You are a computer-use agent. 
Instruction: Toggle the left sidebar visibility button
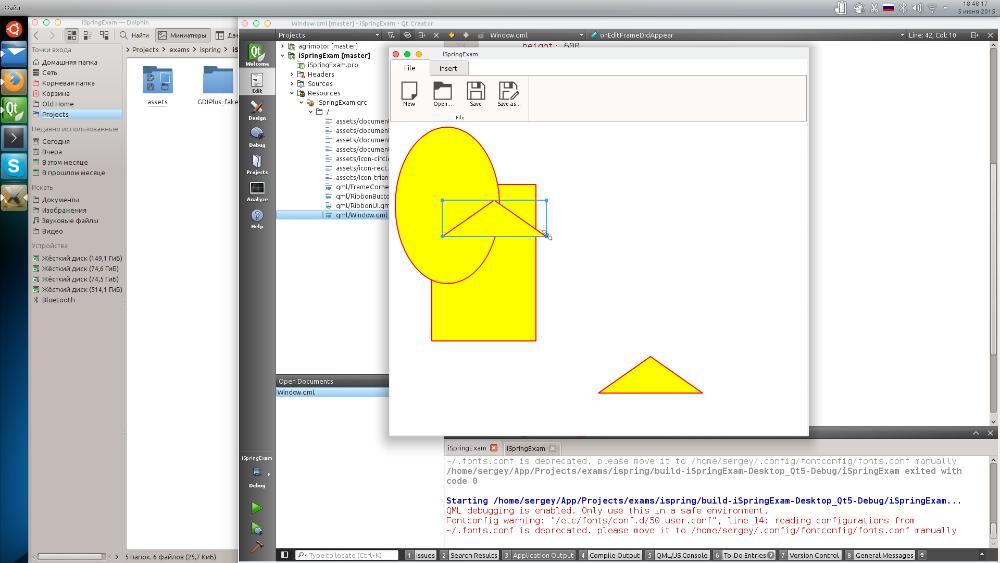pyautogui.click(x=285, y=555)
